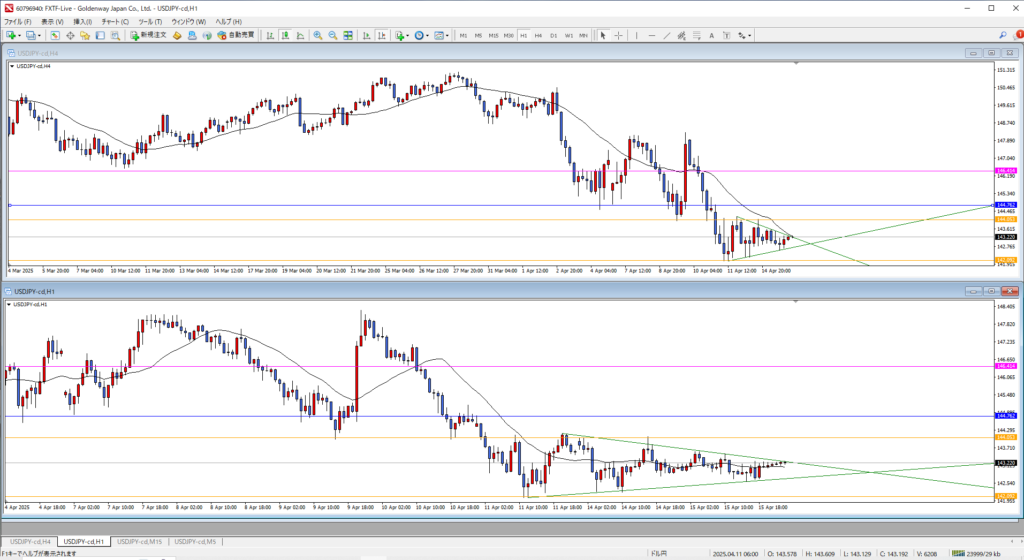Open the Strategy Tester icon
The width and height of the screenshot is (1024, 560).
tap(115, 35)
